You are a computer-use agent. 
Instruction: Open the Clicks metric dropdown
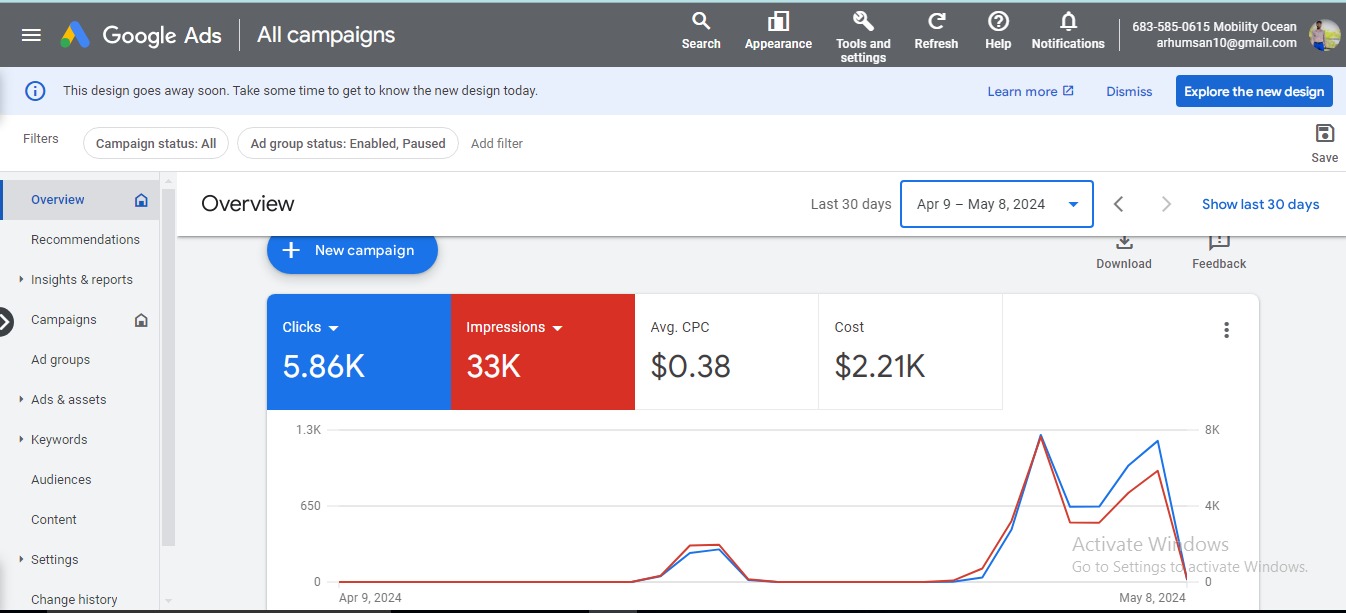click(334, 328)
